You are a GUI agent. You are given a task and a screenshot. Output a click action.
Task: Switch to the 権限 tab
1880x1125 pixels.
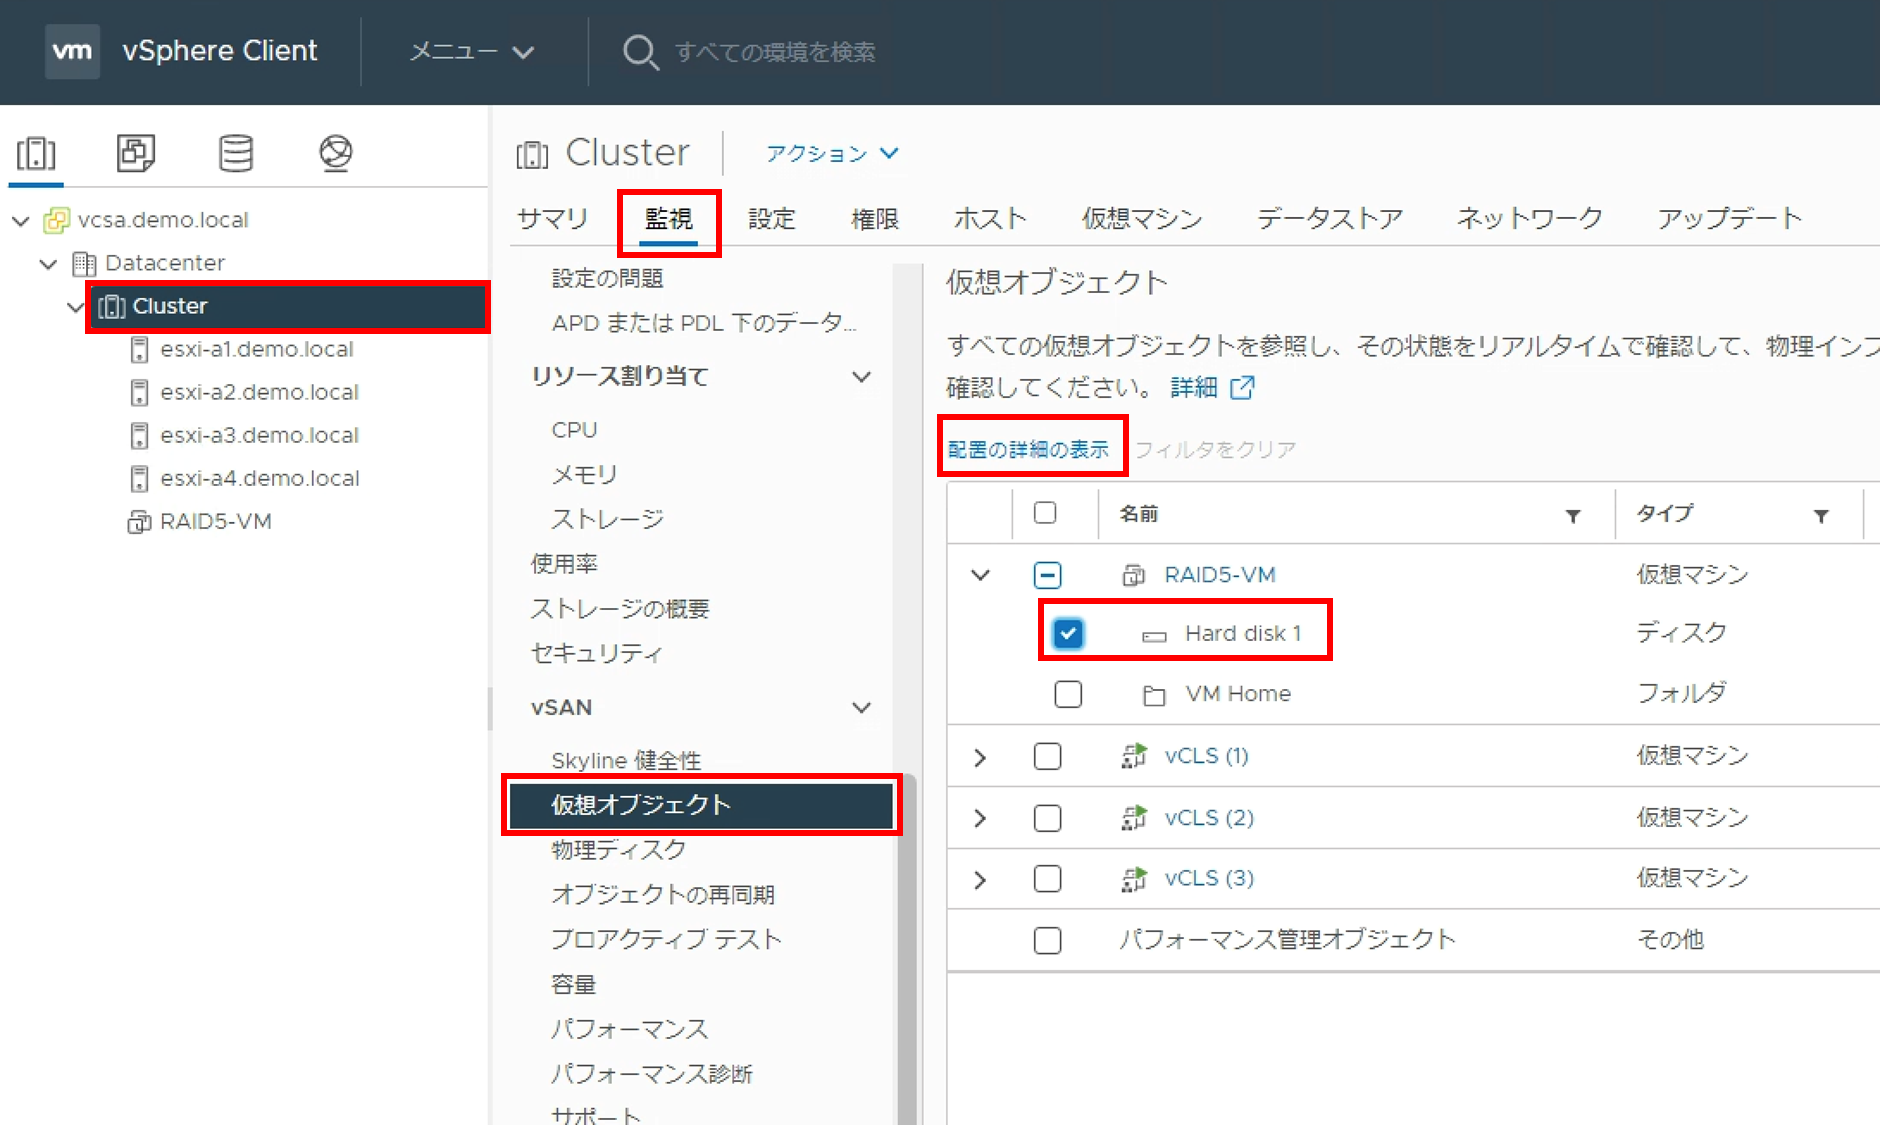[x=875, y=218]
